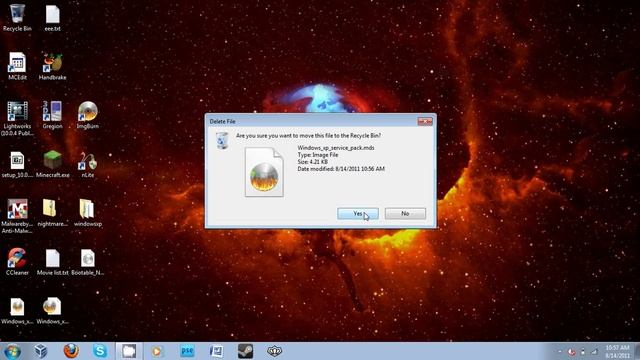Confirm deletion by clicking Yes
Image resolution: width=640 pixels, height=360 pixels.
pos(358,213)
